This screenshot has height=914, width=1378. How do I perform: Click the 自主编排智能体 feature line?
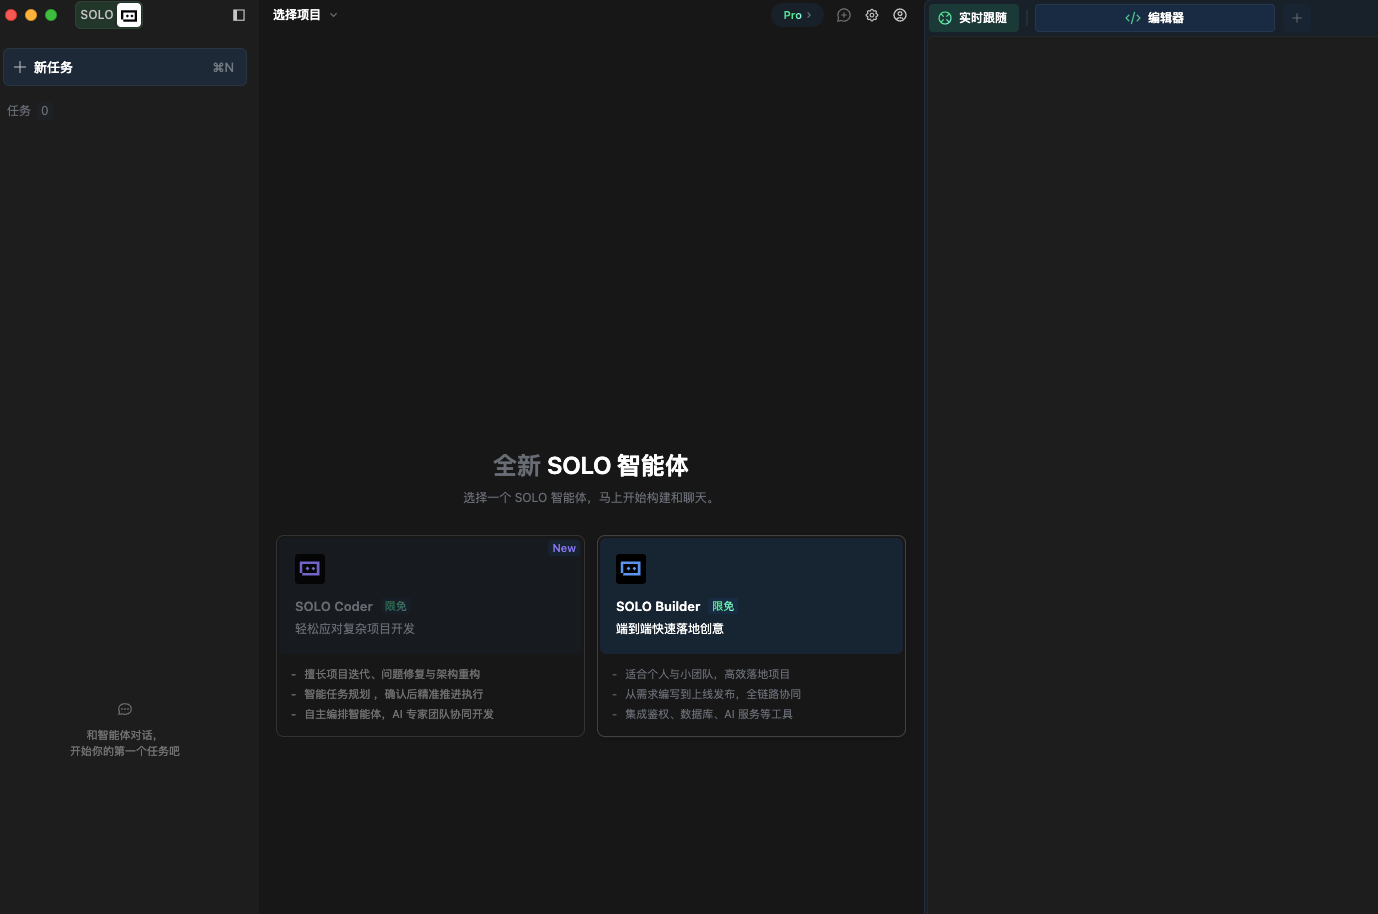click(x=399, y=714)
